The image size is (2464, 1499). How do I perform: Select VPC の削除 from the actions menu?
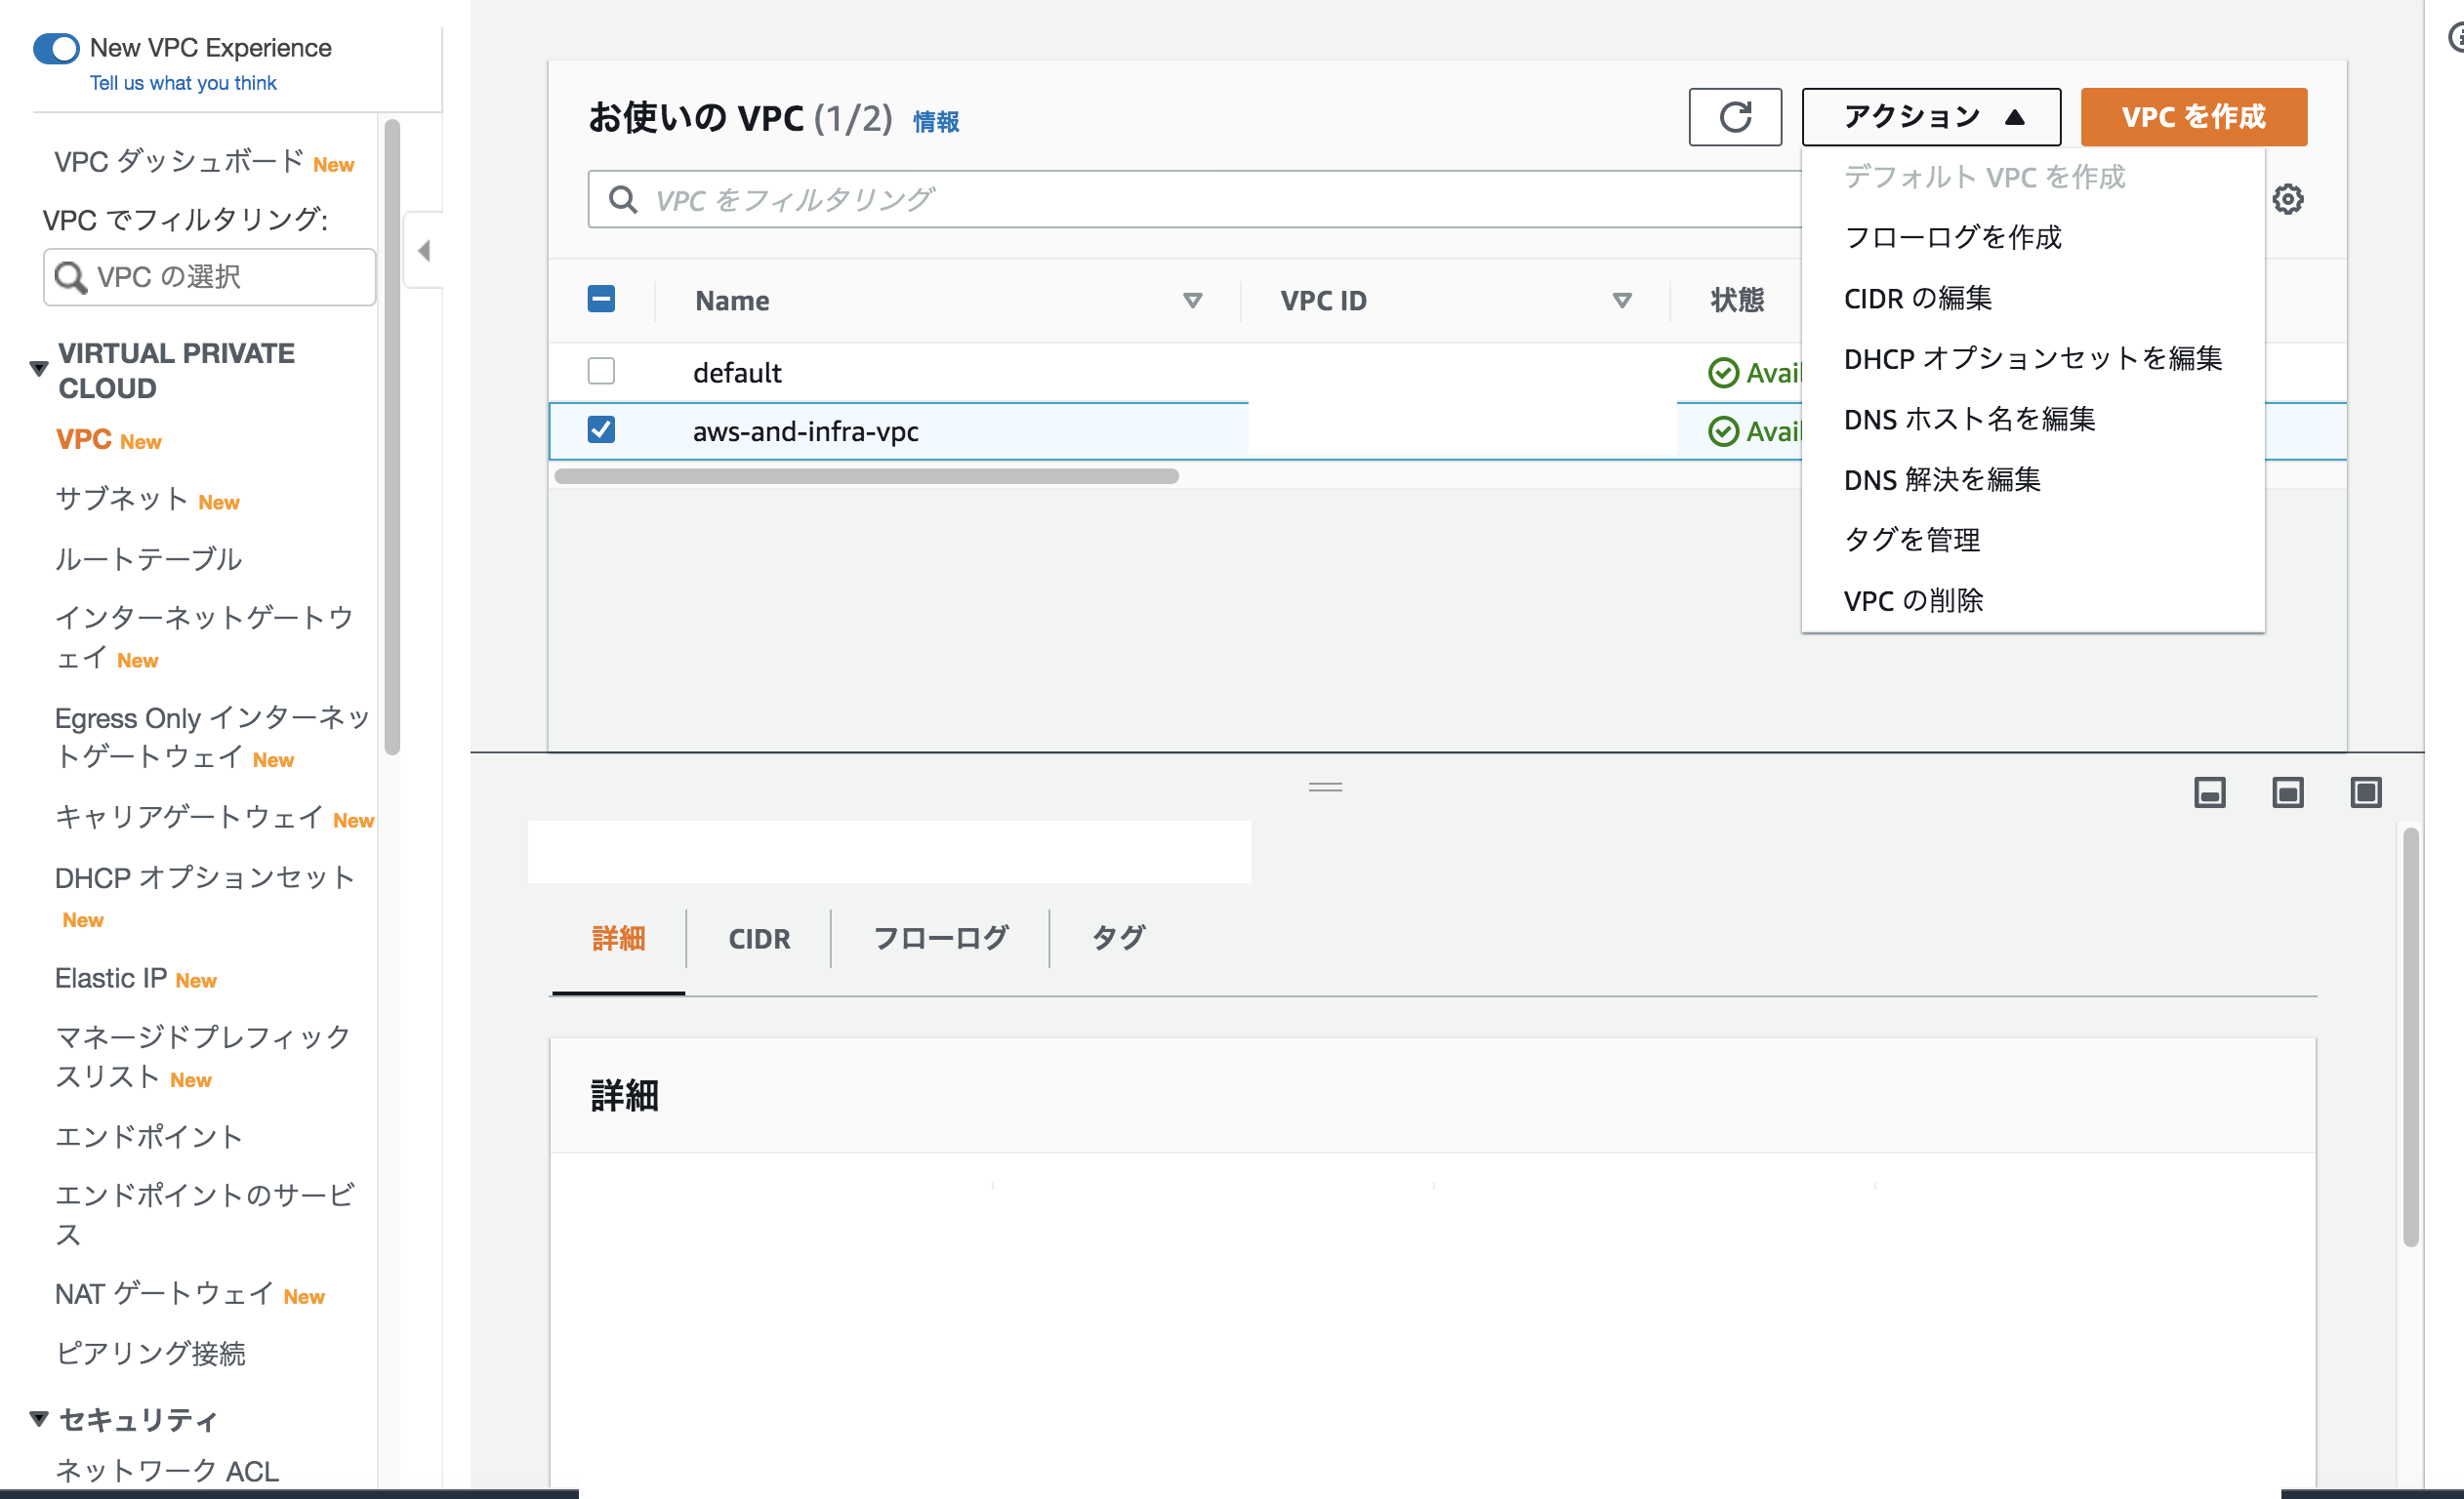pos(1913,600)
